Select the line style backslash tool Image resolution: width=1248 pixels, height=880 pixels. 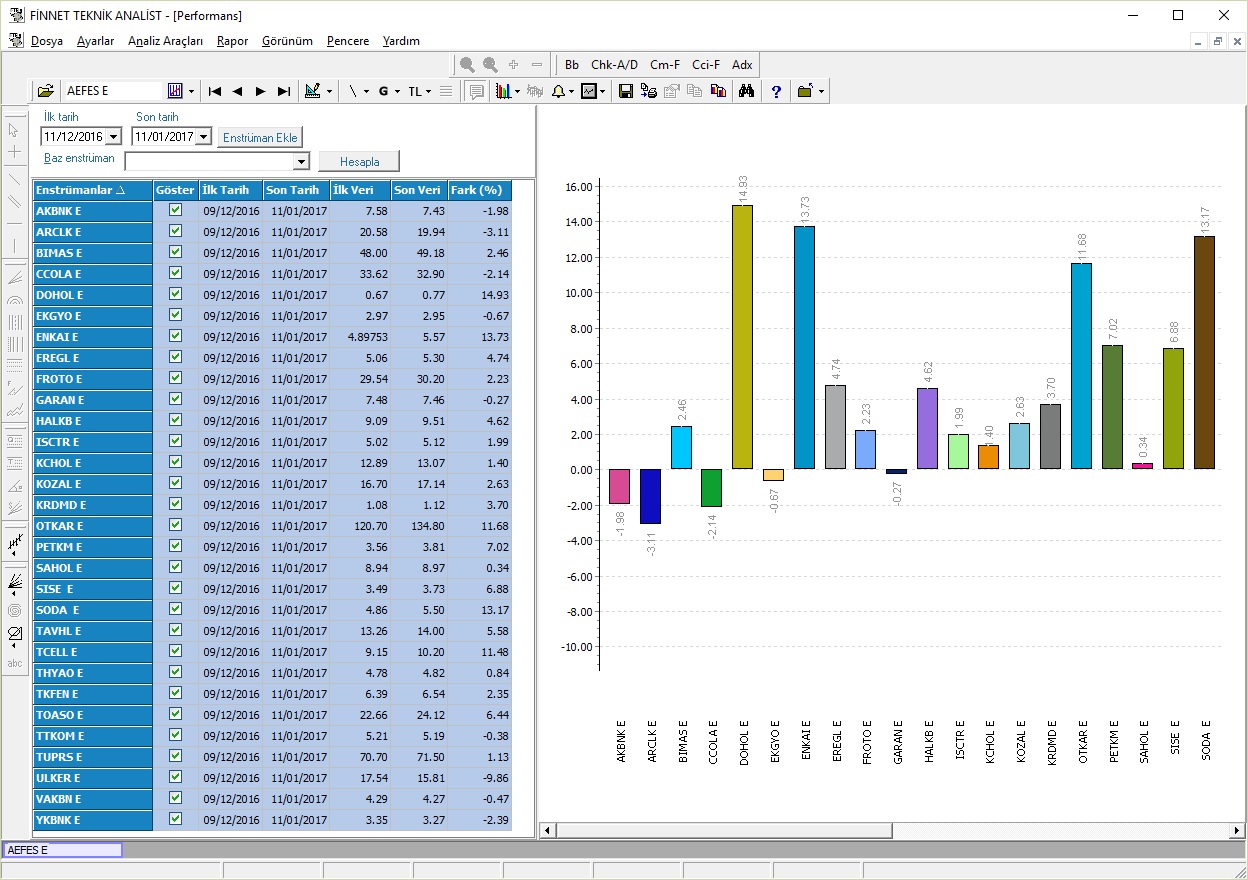(352, 91)
